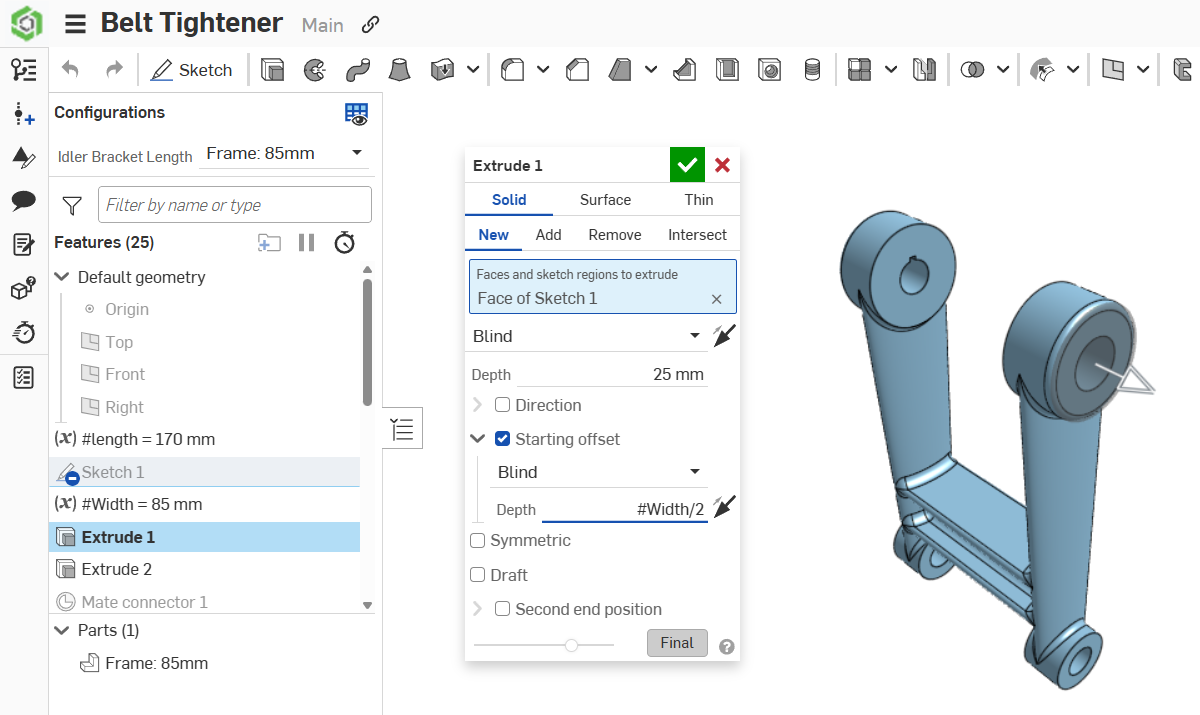Screen dimensions: 1200x715
Task: Select the Boolean tool
Action: pos(972,70)
